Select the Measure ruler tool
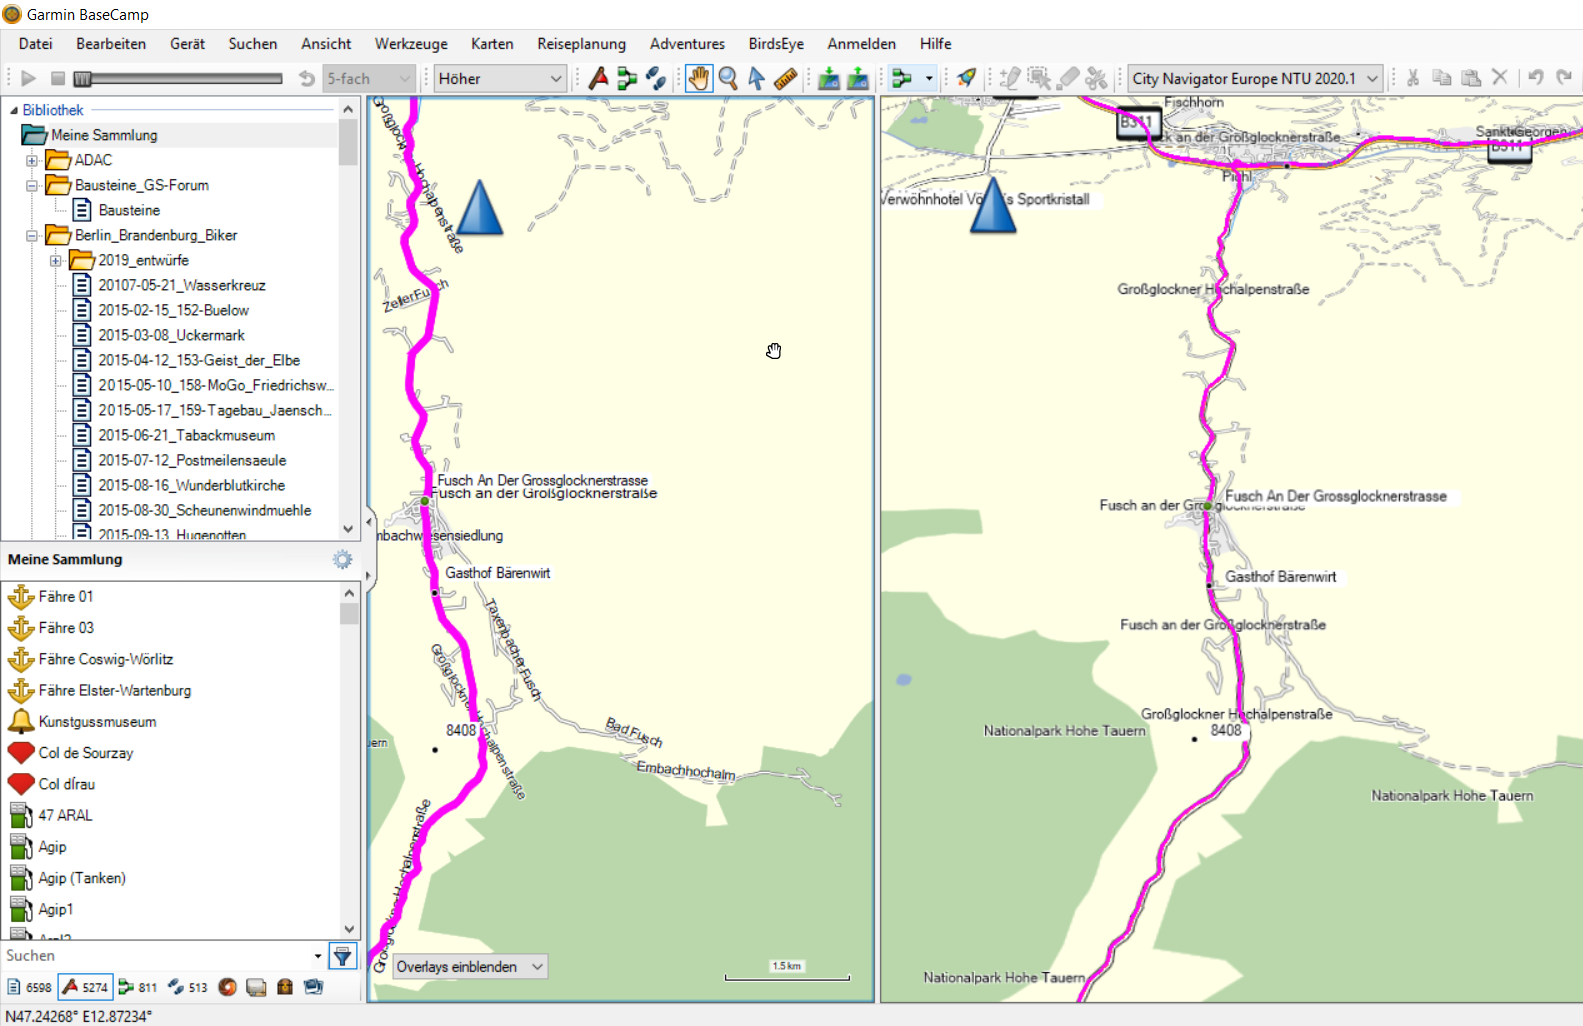 point(785,78)
